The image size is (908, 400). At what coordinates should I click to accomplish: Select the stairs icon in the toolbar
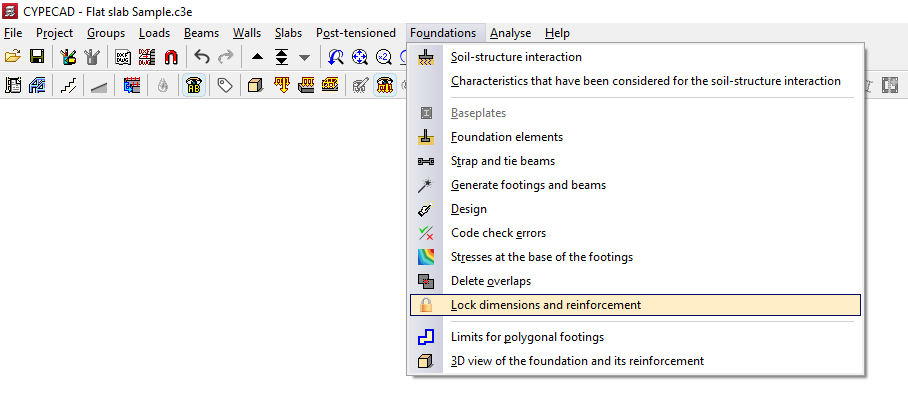pyautogui.click(x=68, y=86)
